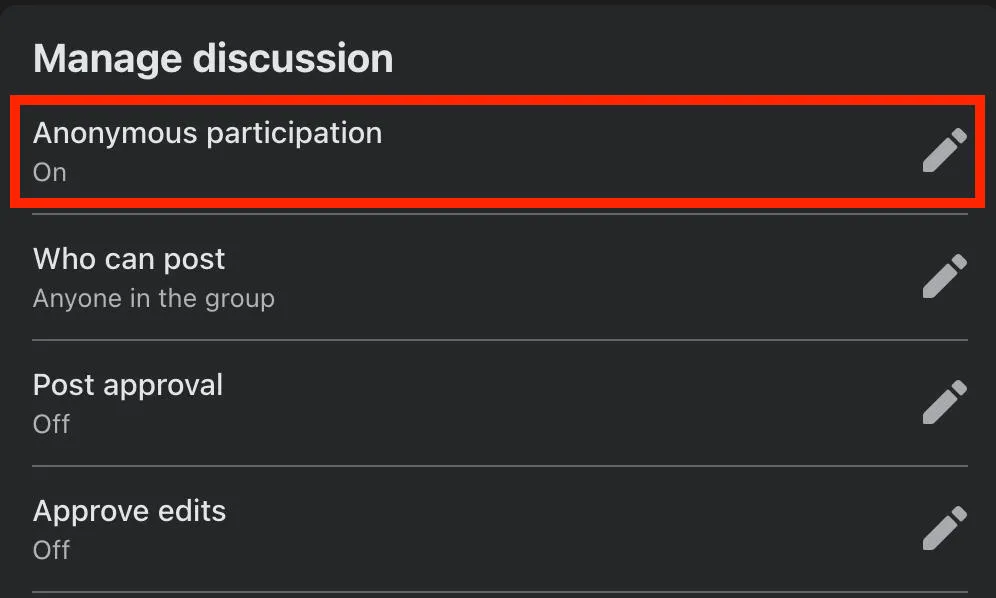Image resolution: width=996 pixels, height=598 pixels.
Task: Select the Approve edits setting label
Action: (130, 512)
